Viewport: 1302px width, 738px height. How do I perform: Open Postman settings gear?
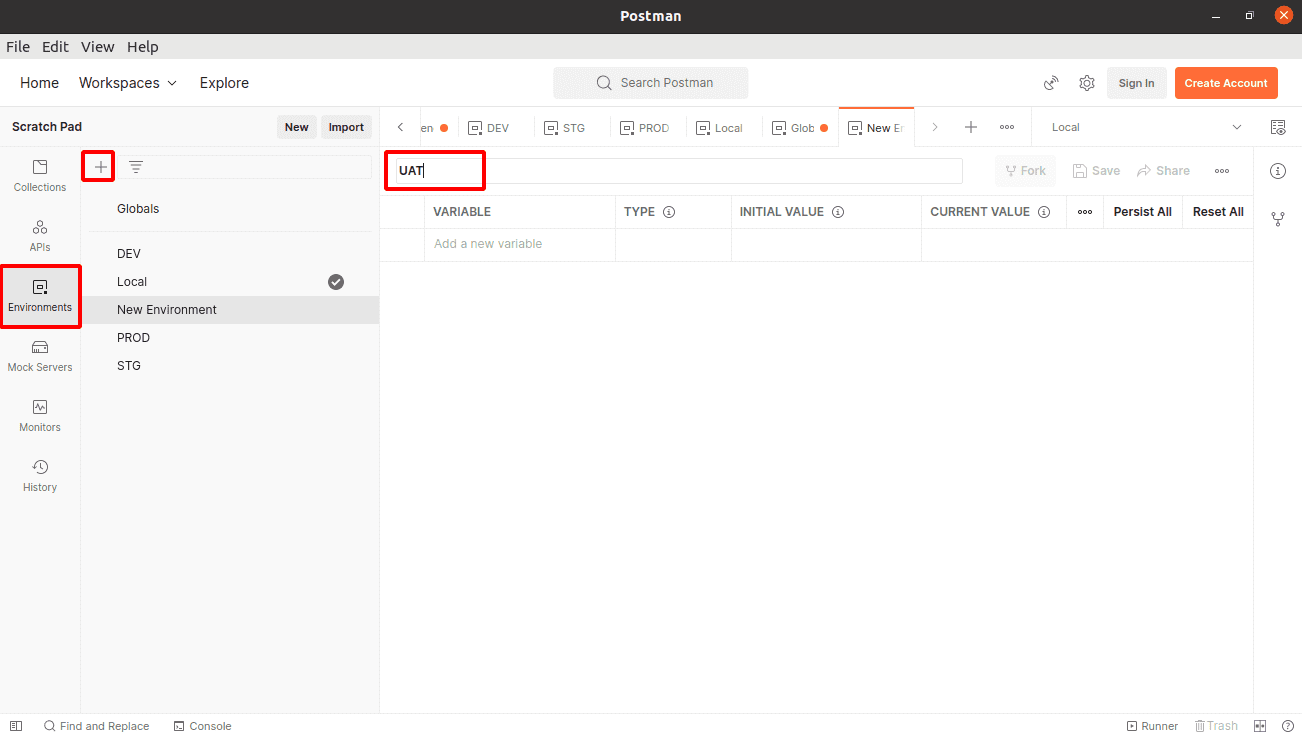(x=1087, y=83)
